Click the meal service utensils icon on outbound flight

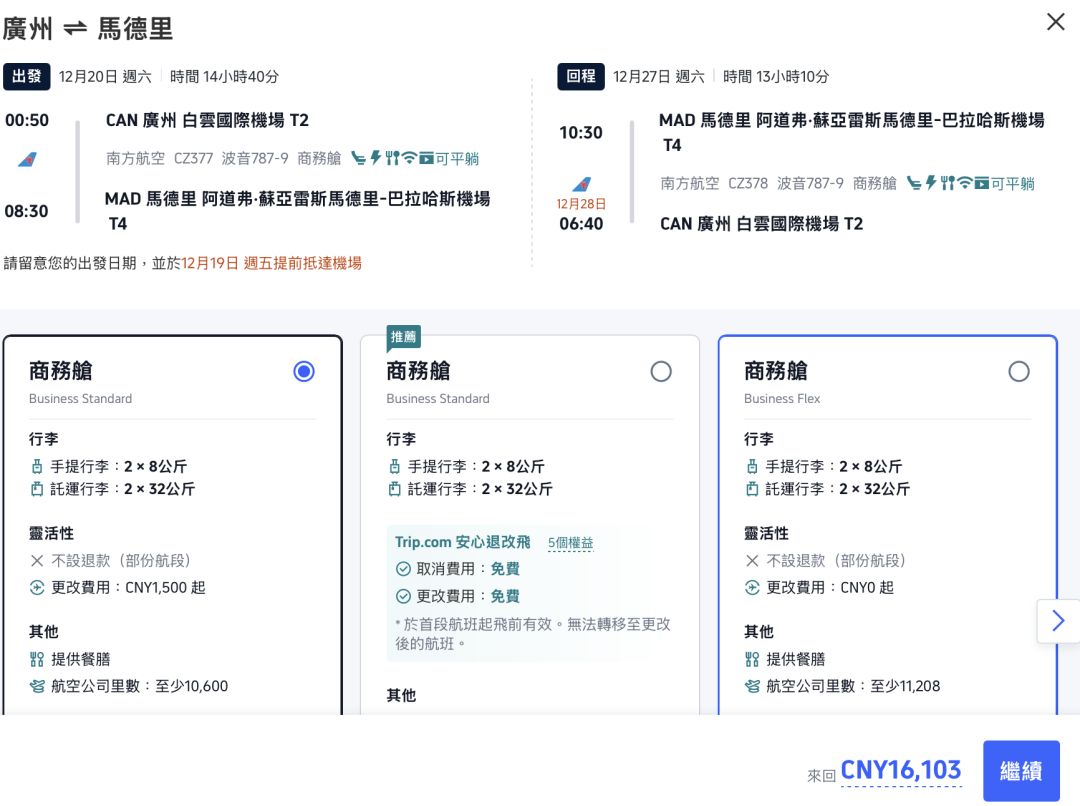[393, 158]
